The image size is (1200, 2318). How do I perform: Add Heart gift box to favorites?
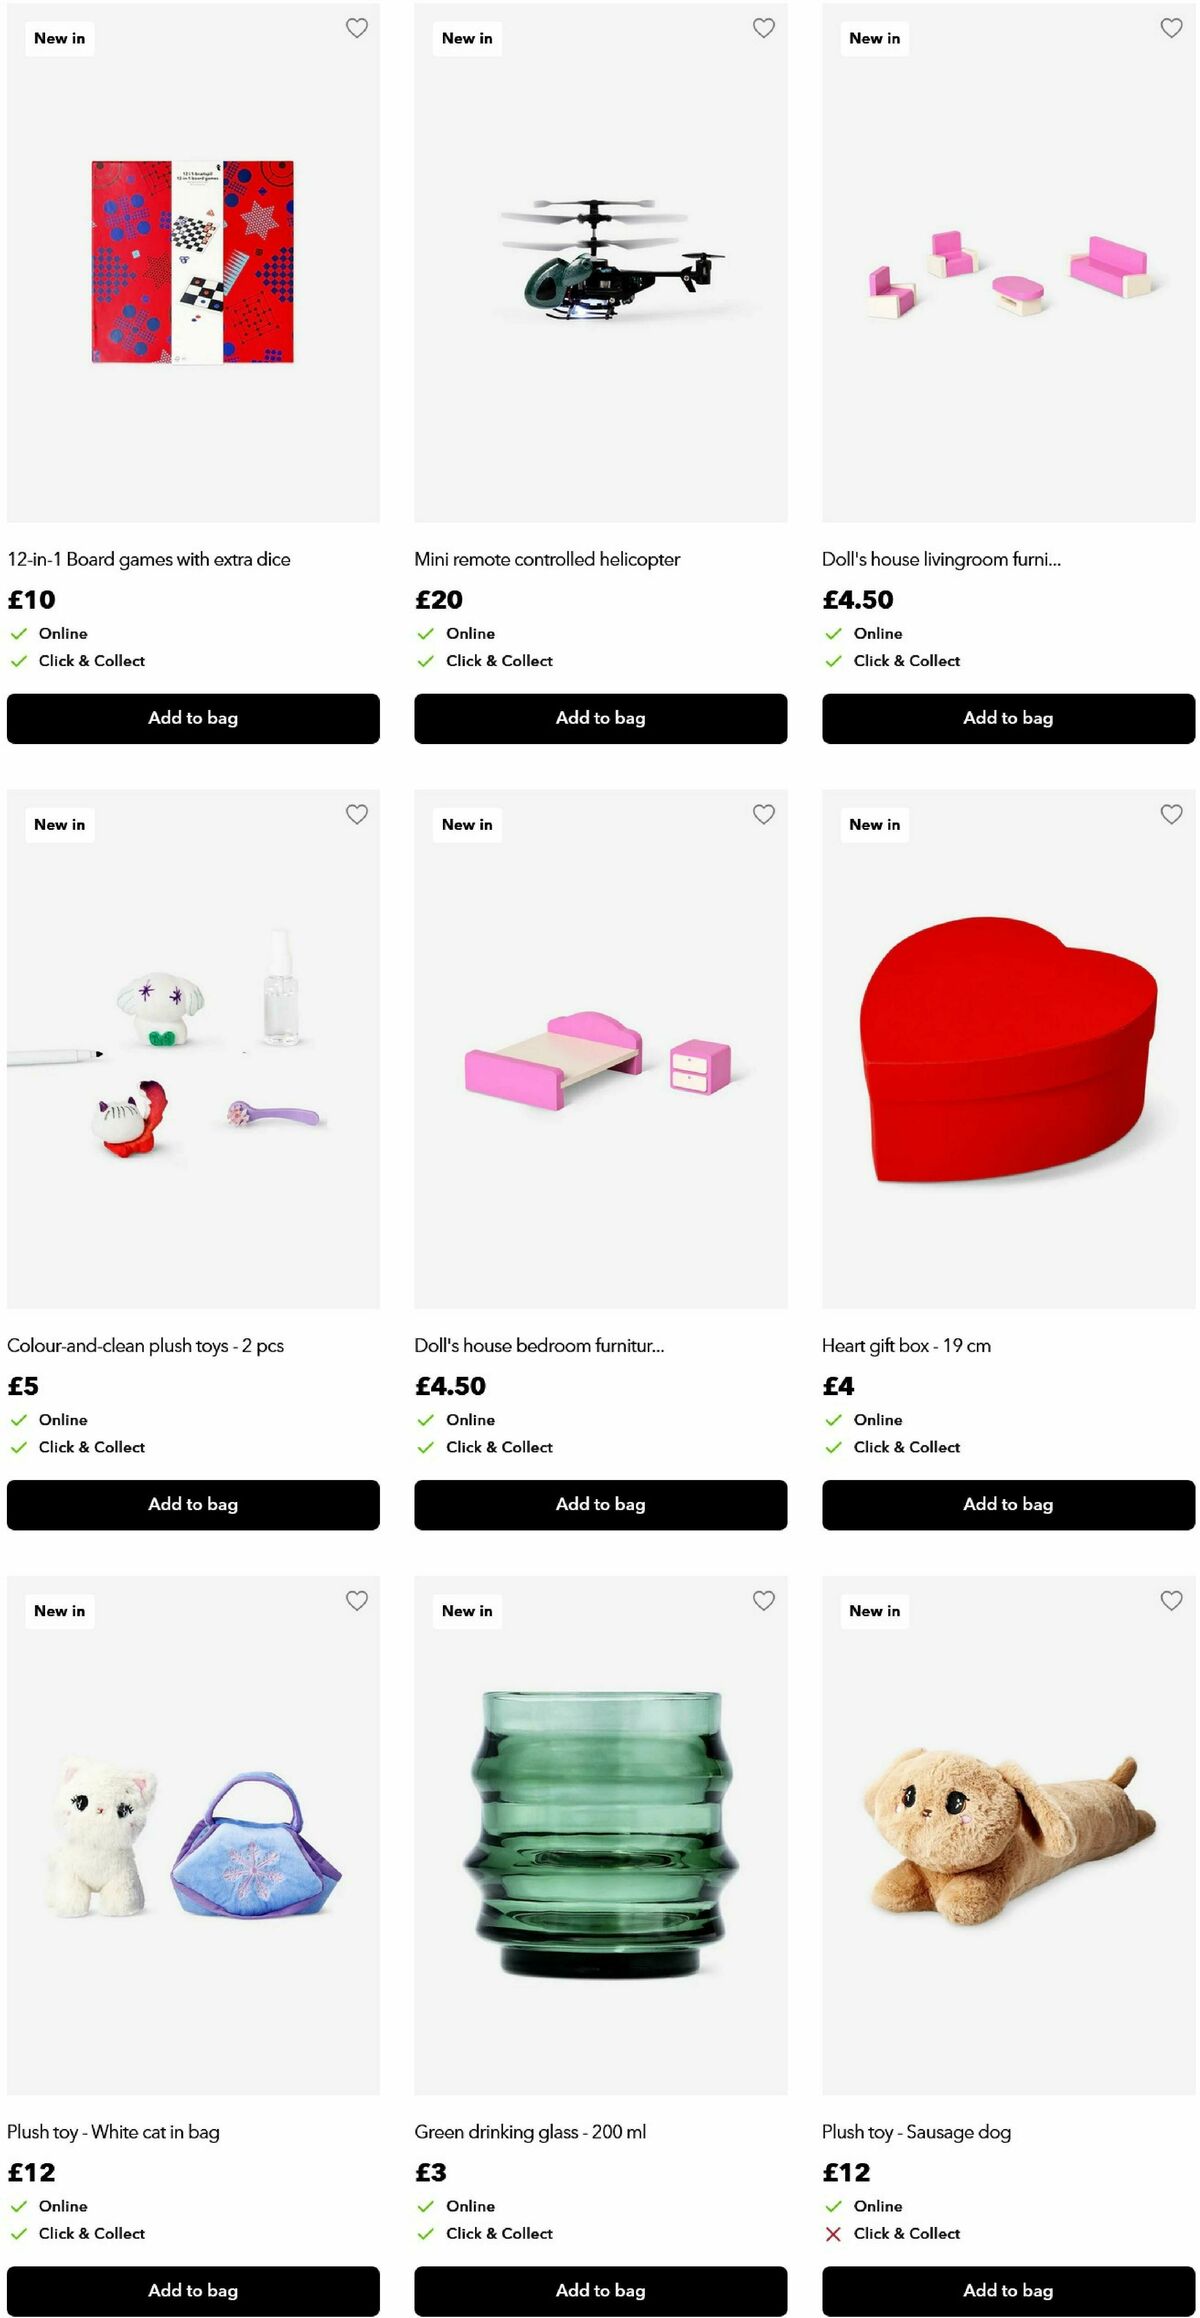point(1171,814)
